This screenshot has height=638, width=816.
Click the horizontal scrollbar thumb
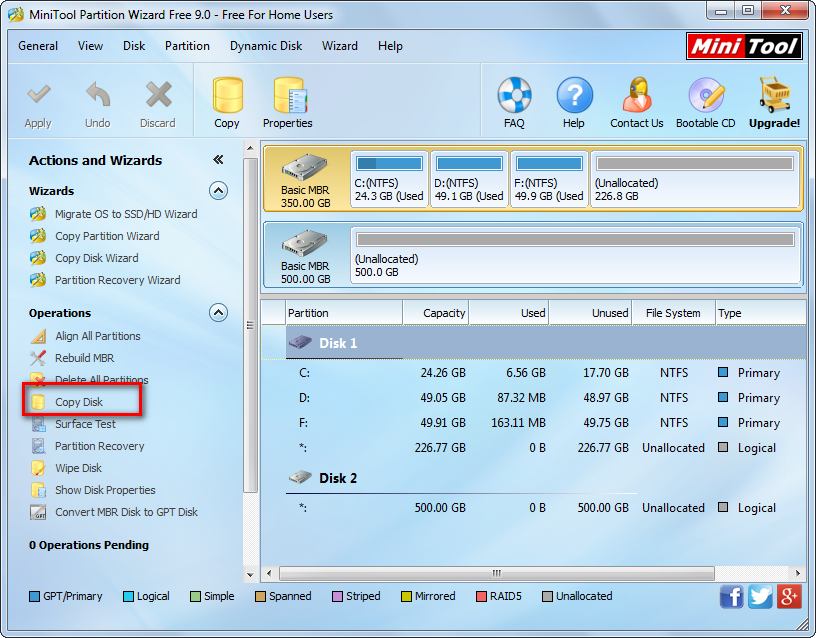496,573
